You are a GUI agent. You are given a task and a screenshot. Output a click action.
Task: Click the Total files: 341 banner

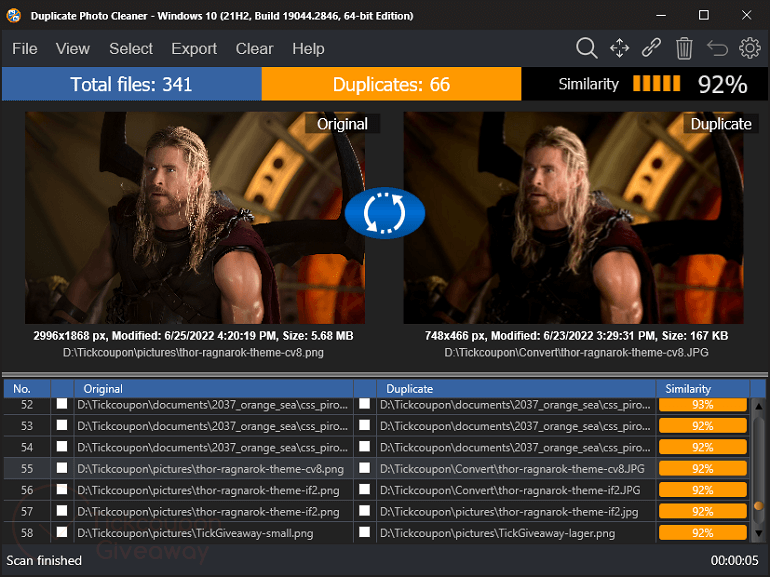[132, 84]
